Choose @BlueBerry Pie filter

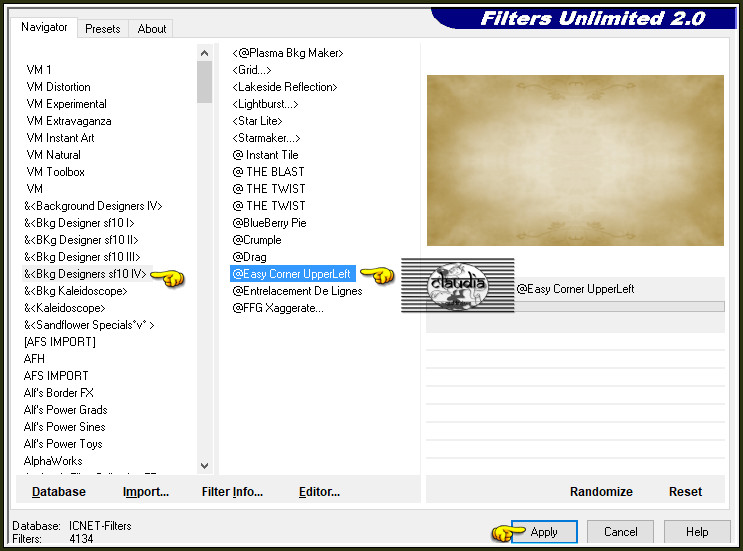(269, 223)
